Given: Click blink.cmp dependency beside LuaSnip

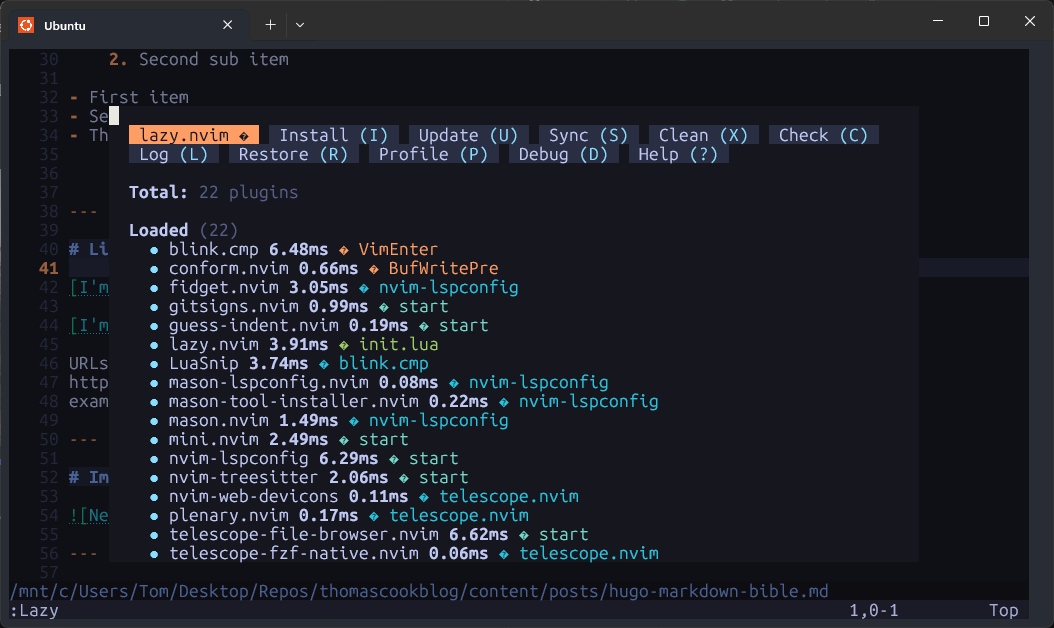Looking at the screenshot, I should click(x=383, y=363).
